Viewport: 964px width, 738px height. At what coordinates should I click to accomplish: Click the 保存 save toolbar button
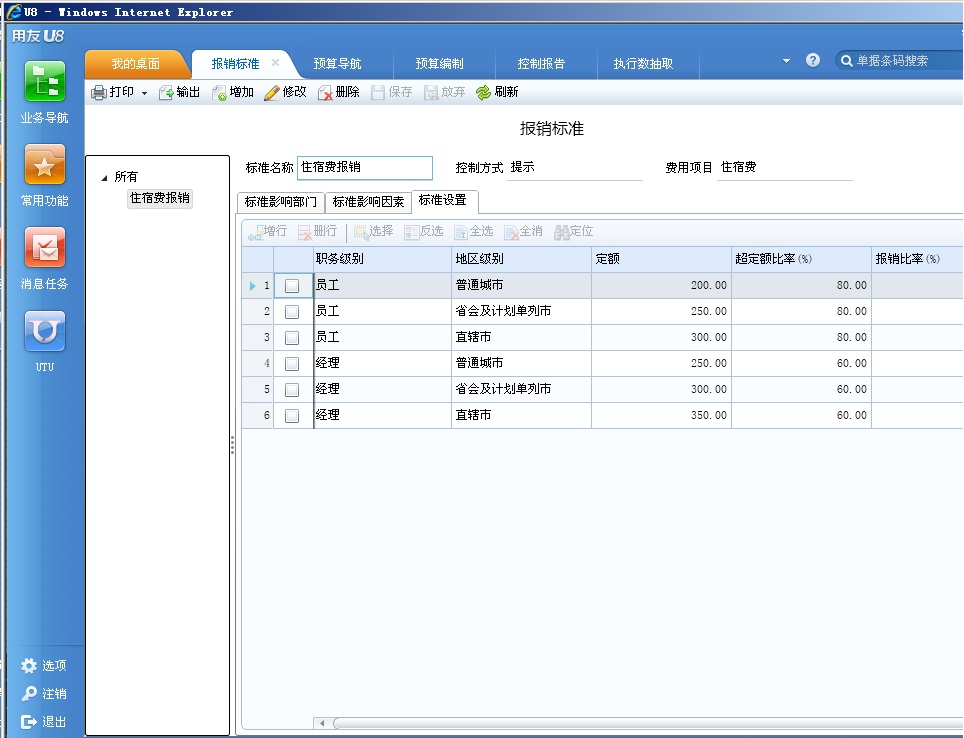pos(392,92)
